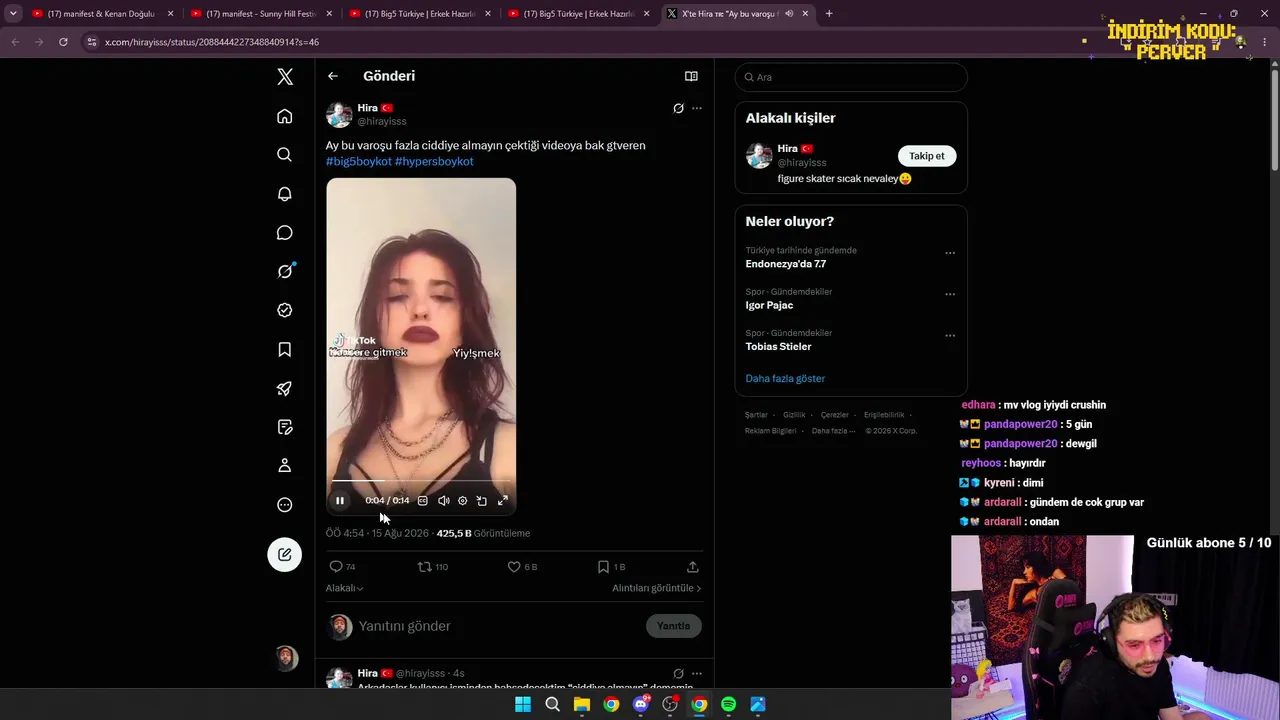Switch to fourth tab, Big5 Türkiye
The image size is (1280, 720).
click(x=577, y=14)
